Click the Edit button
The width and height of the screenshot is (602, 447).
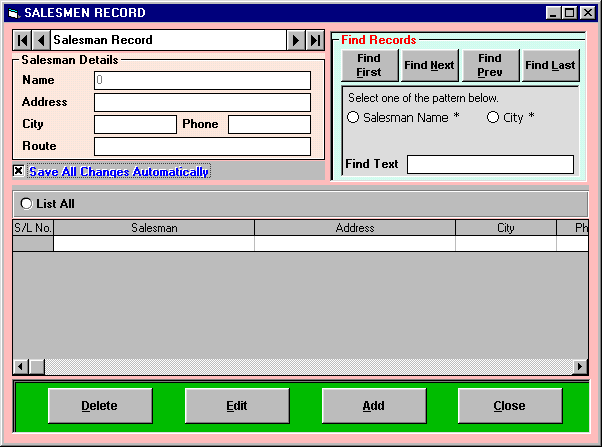(237, 406)
